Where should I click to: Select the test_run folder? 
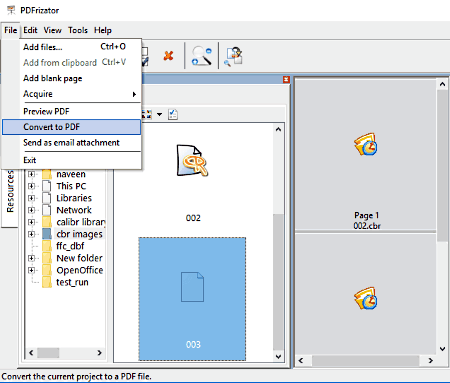coord(72,282)
